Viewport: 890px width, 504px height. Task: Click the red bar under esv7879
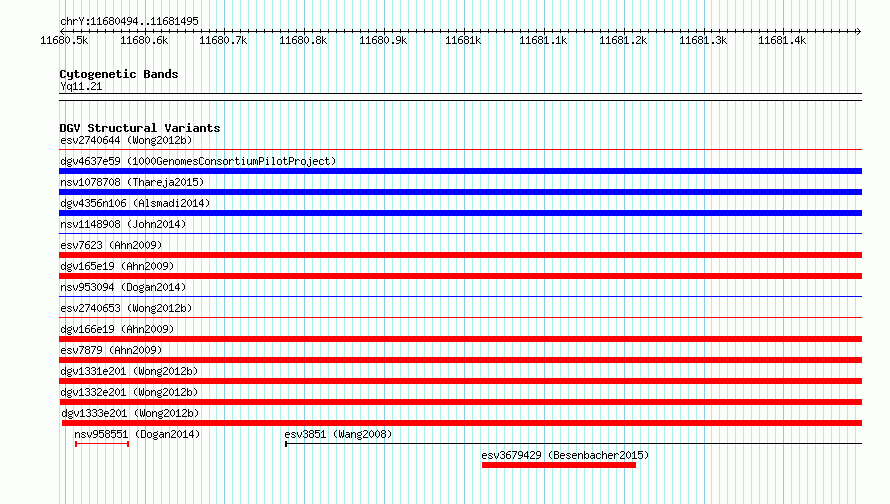click(x=460, y=360)
